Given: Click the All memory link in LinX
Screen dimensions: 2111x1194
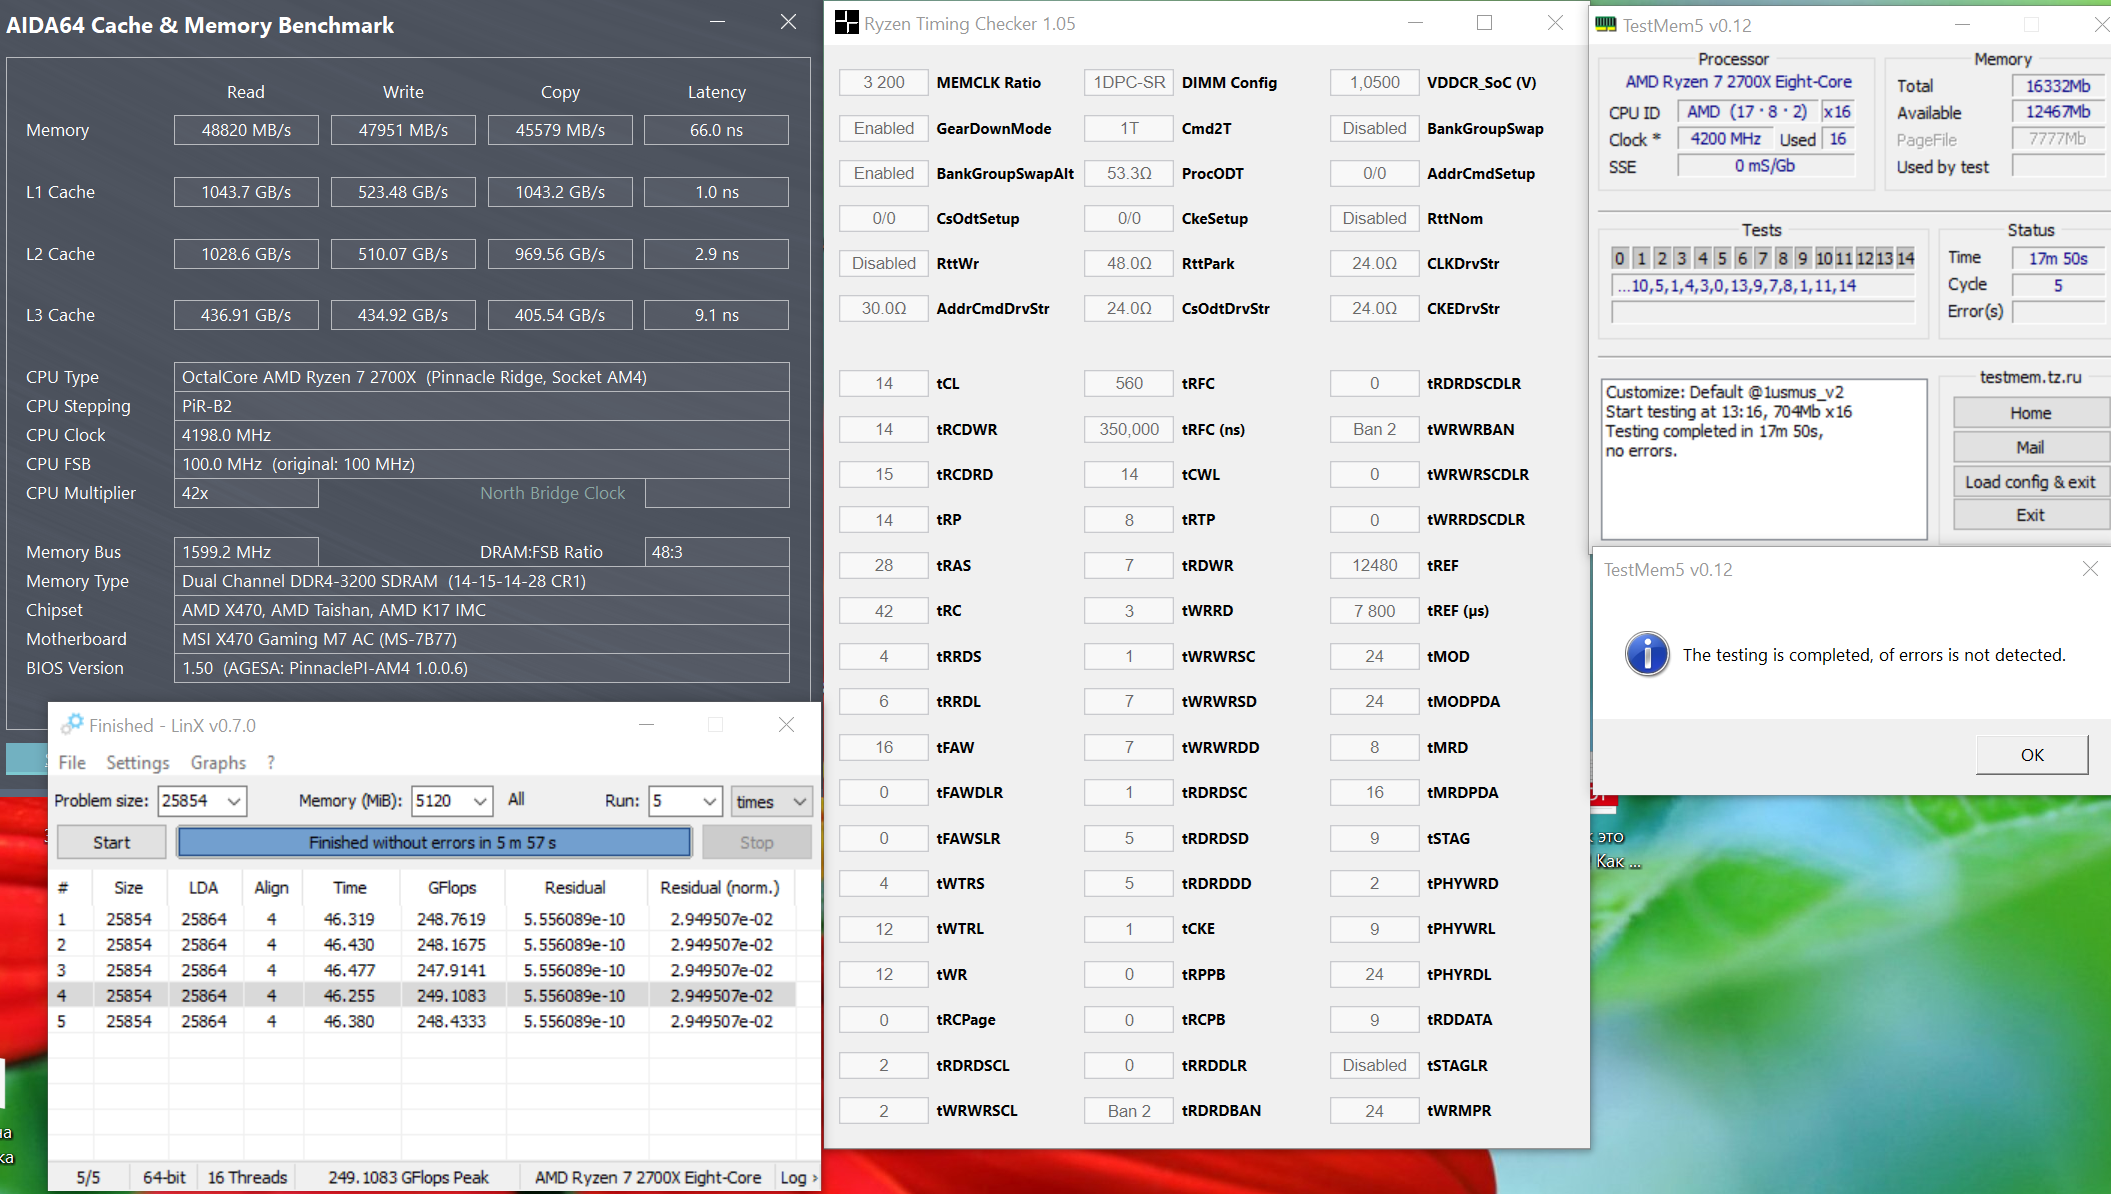Looking at the screenshot, I should (516, 799).
